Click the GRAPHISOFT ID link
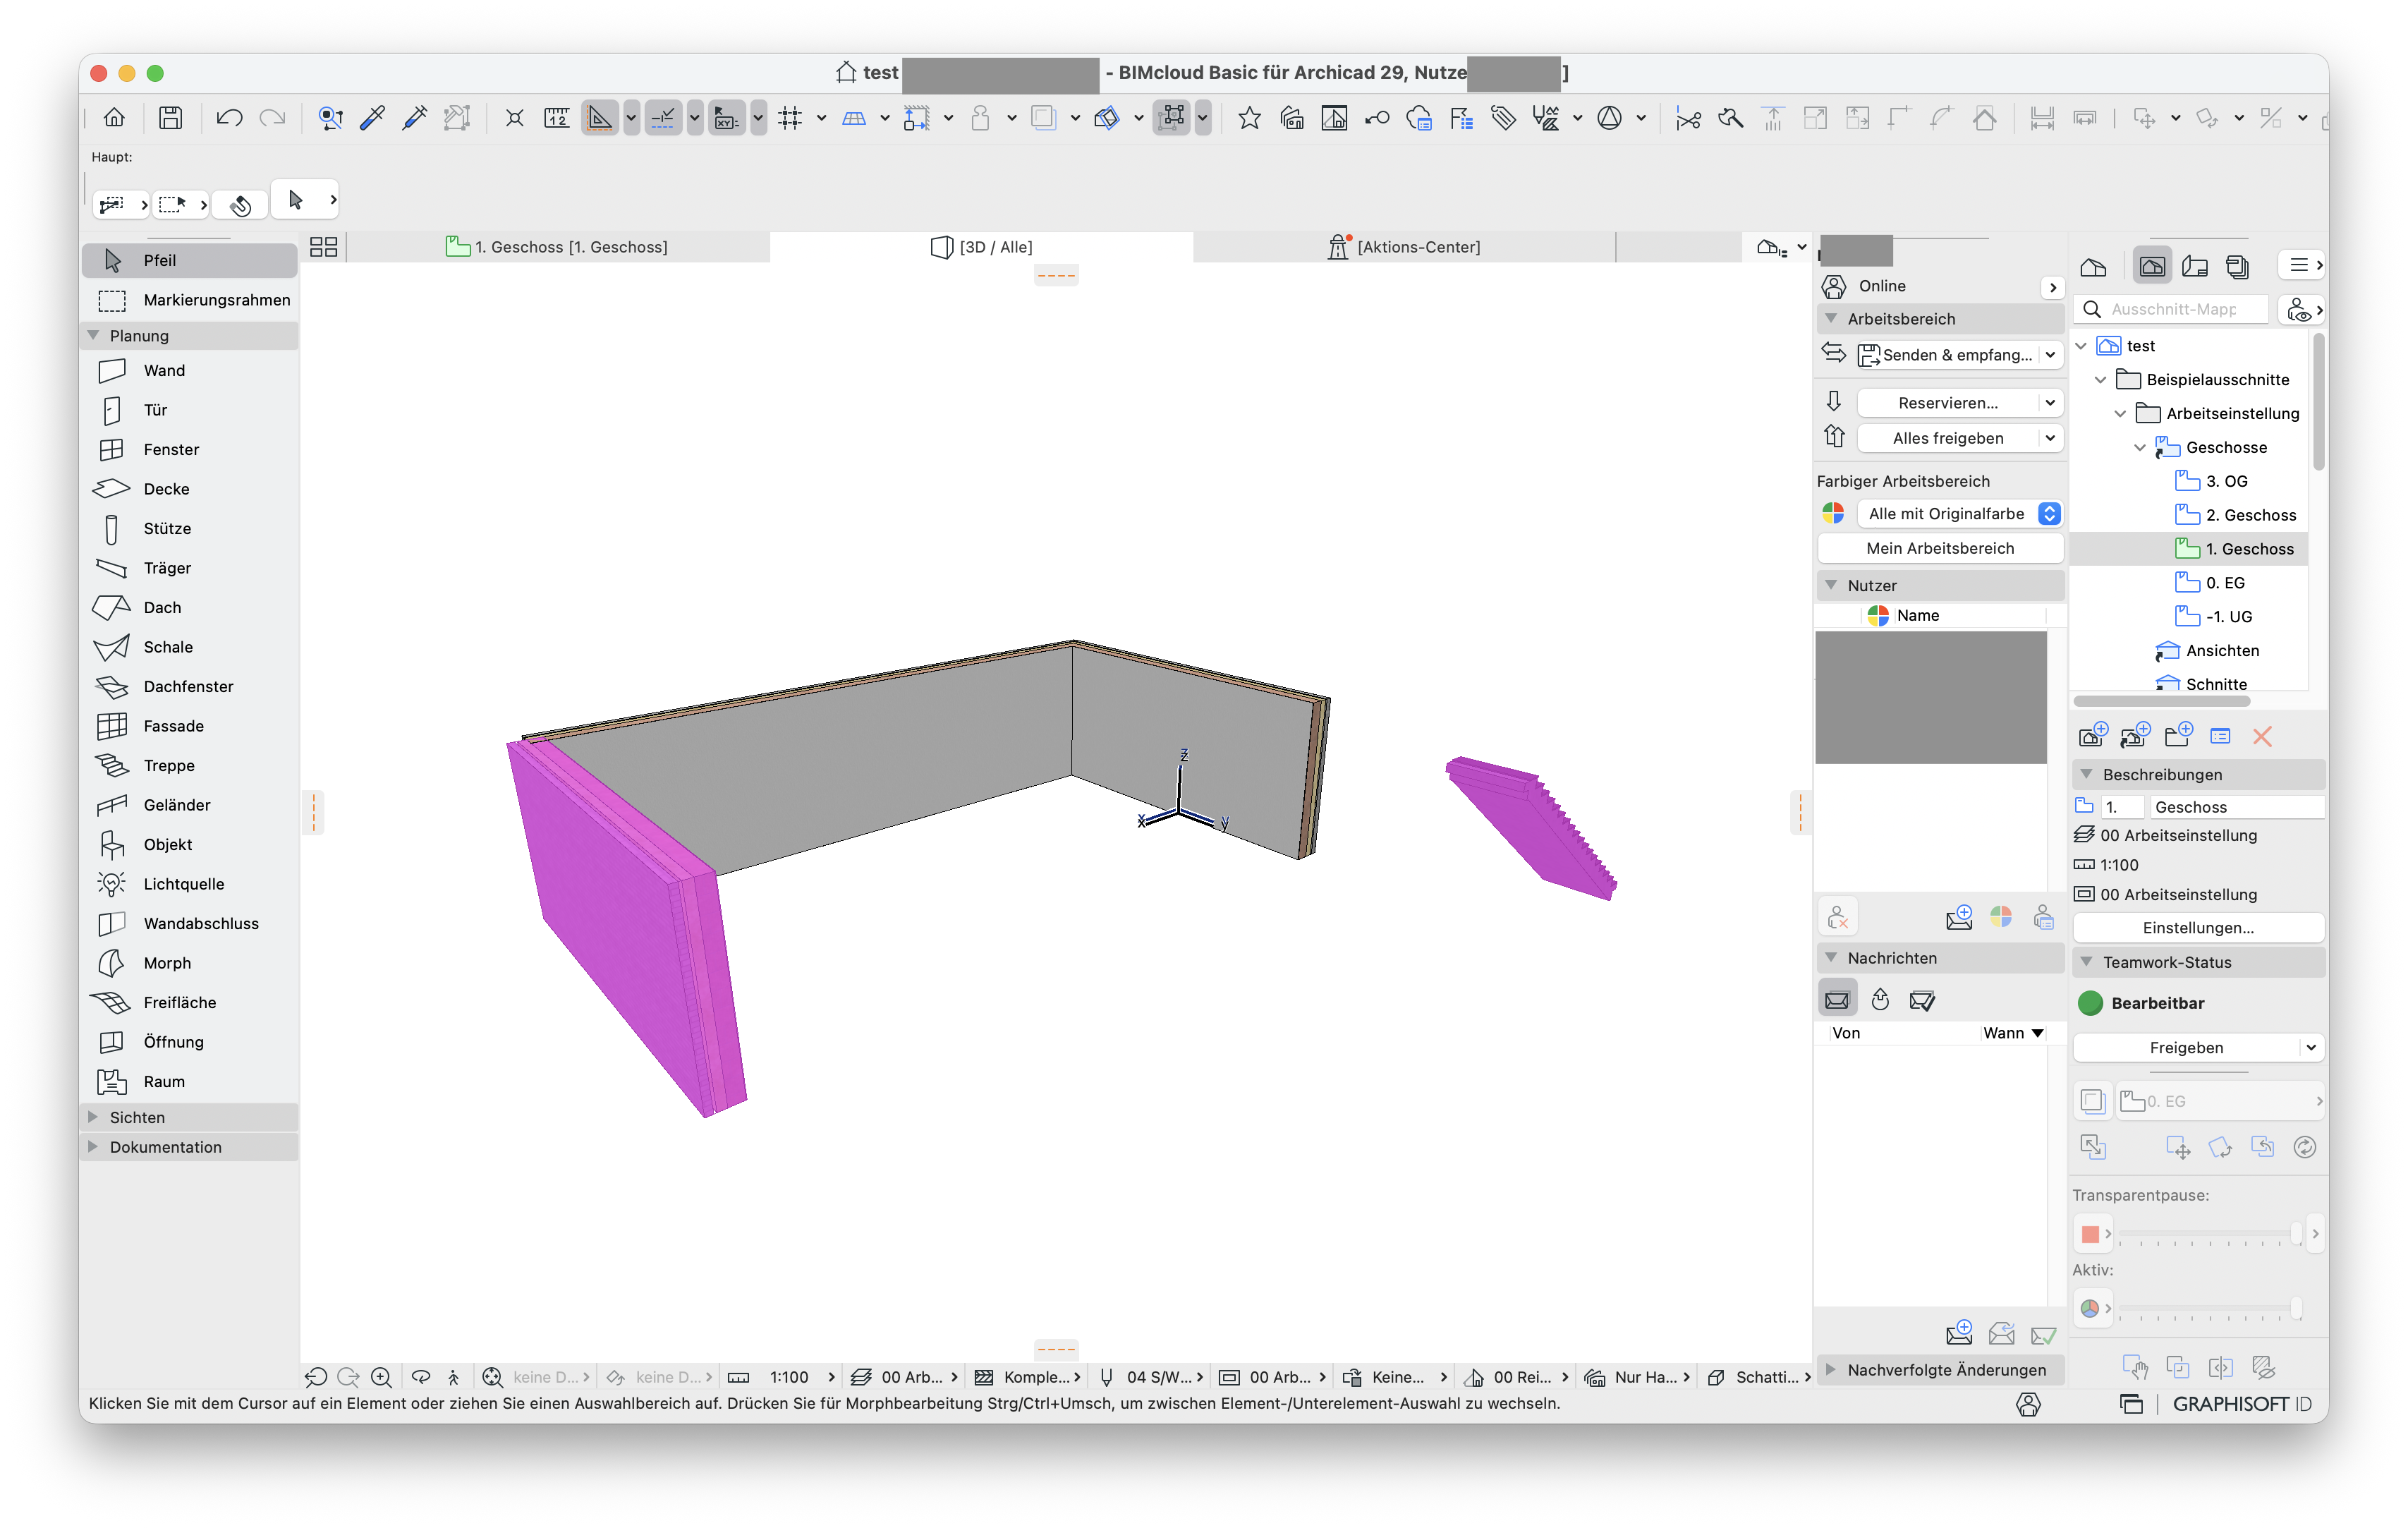This screenshot has width=2408, height=1528. click(x=2241, y=1404)
